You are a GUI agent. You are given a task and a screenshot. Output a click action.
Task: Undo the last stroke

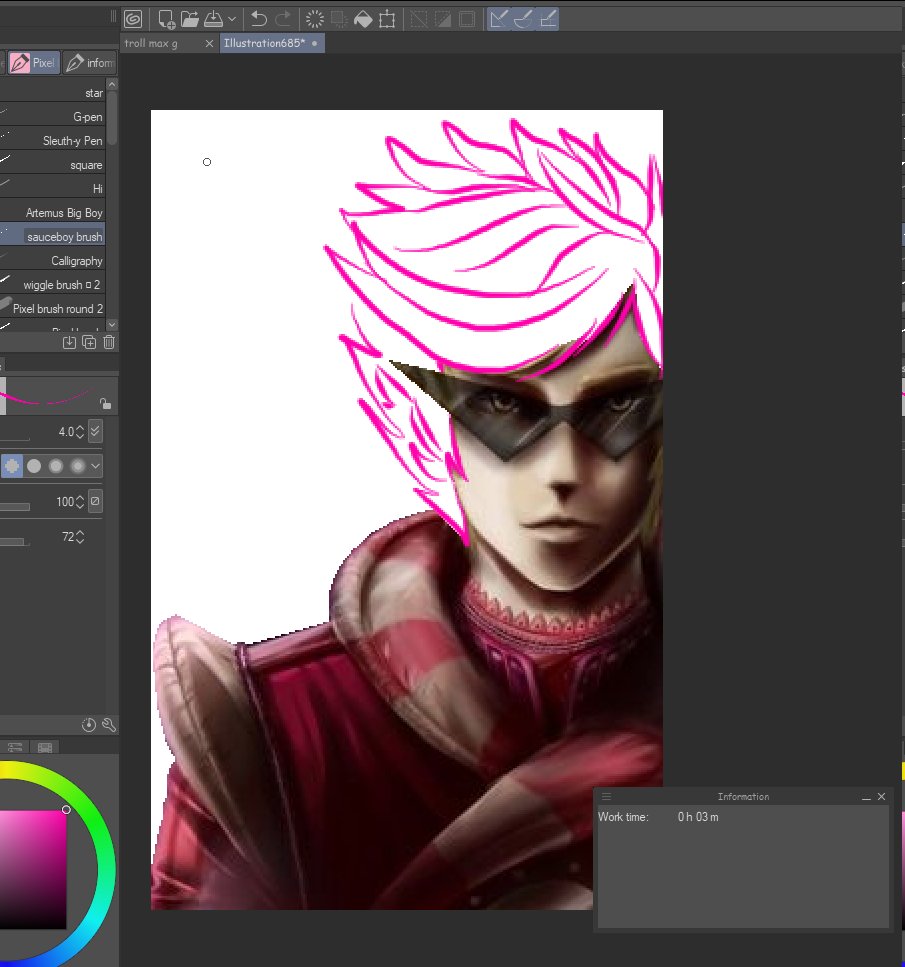click(259, 19)
